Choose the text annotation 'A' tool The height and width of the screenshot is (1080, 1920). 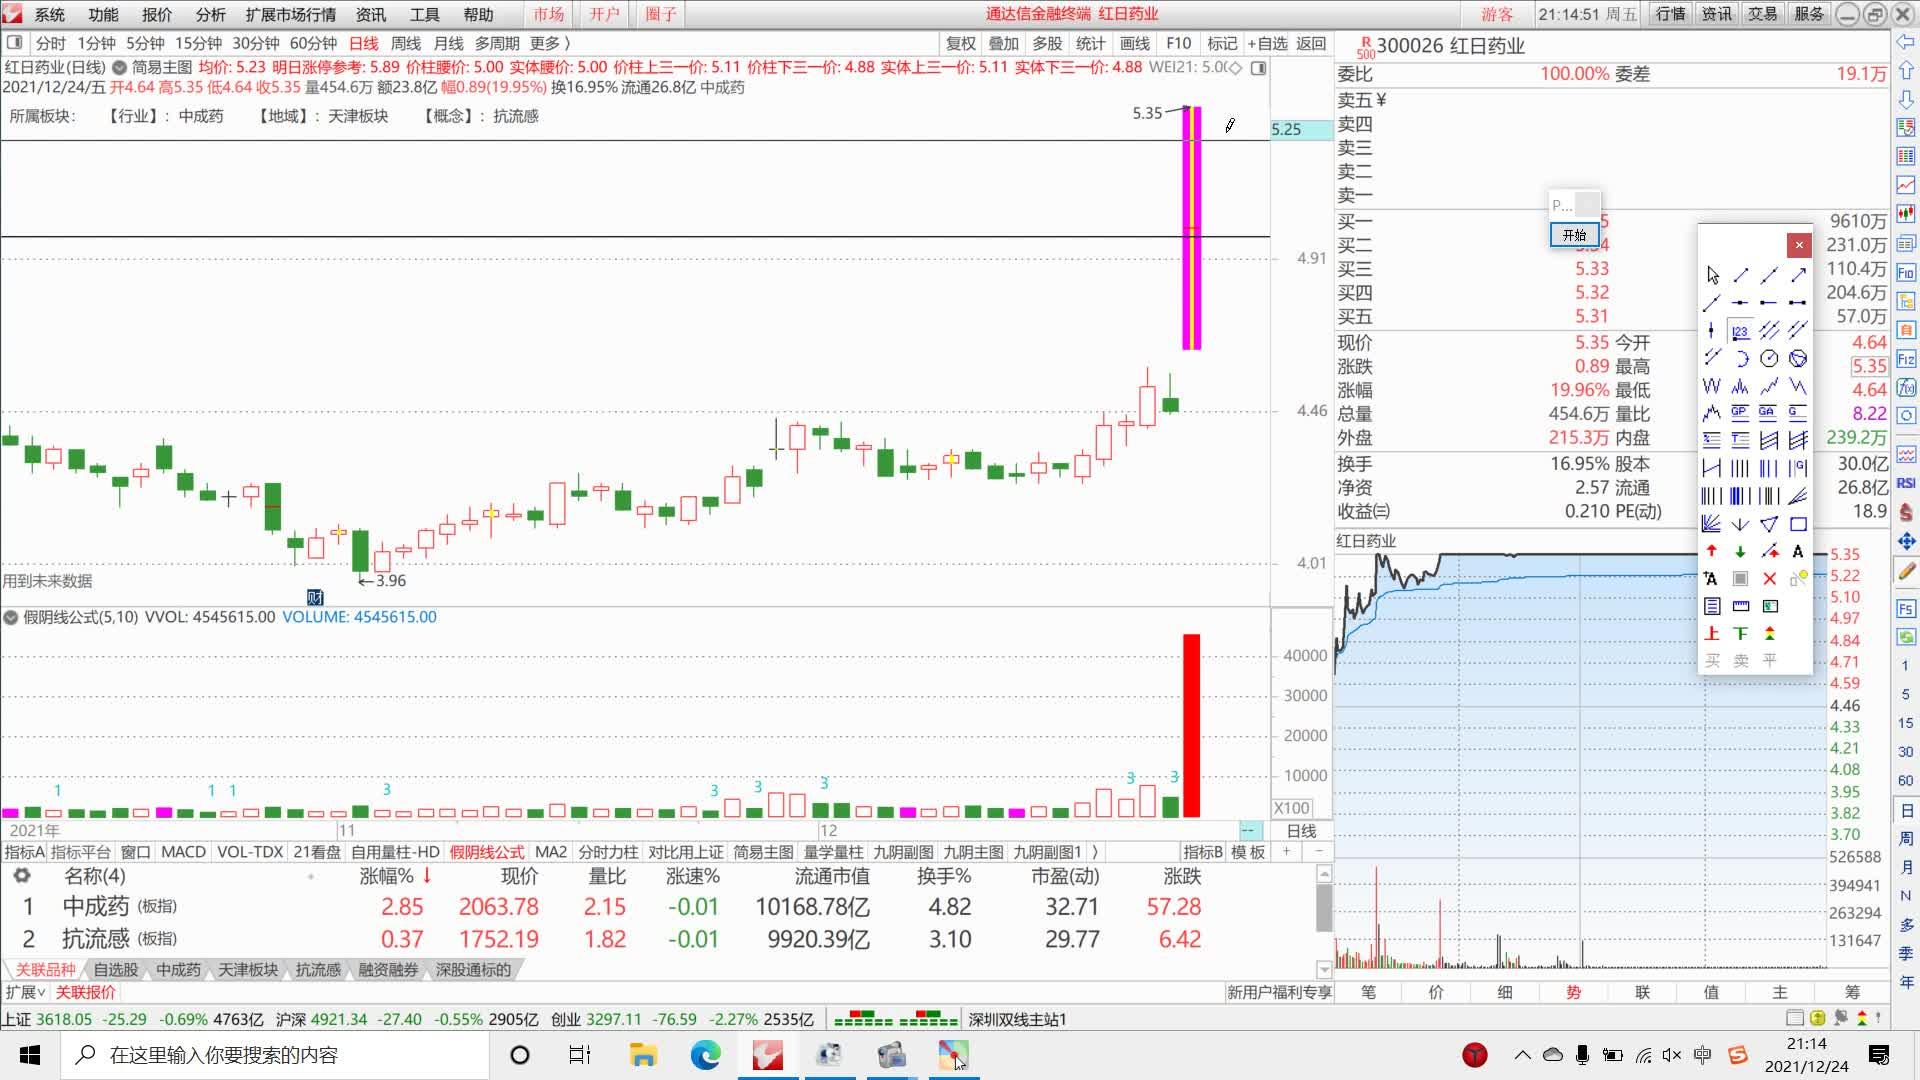pyautogui.click(x=1798, y=551)
